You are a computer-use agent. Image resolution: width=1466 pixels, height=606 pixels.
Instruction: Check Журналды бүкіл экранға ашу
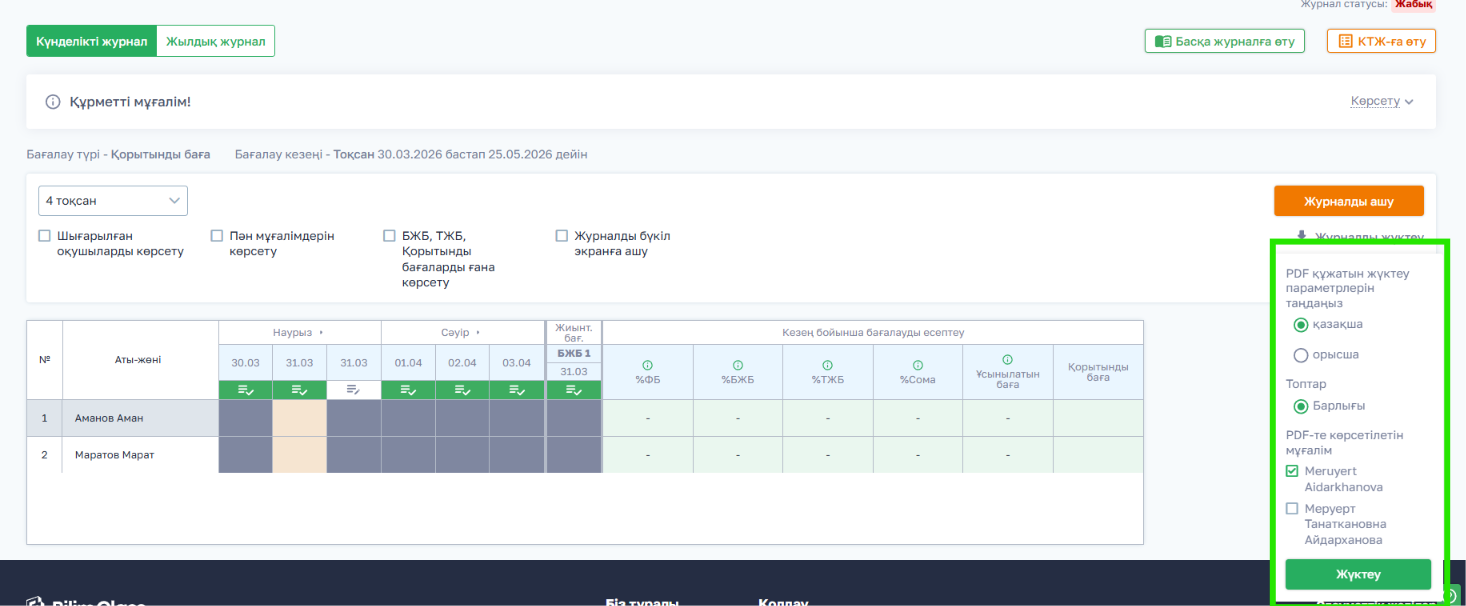(x=561, y=236)
